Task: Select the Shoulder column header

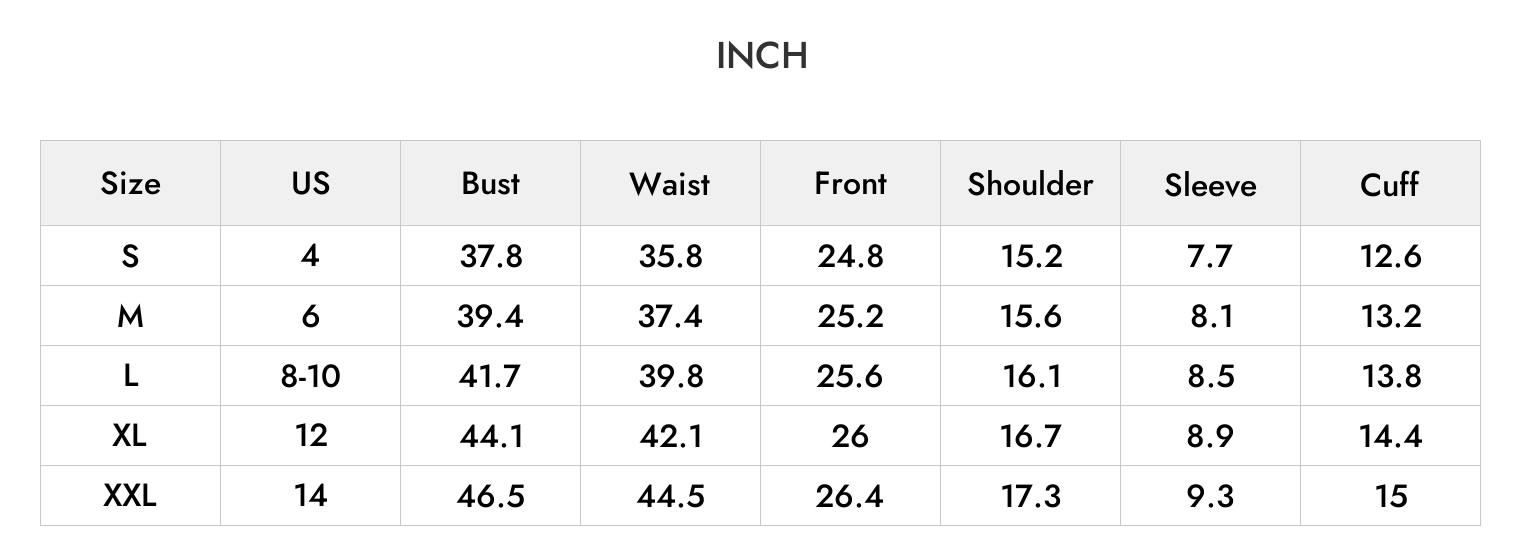Action: tap(1030, 184)
